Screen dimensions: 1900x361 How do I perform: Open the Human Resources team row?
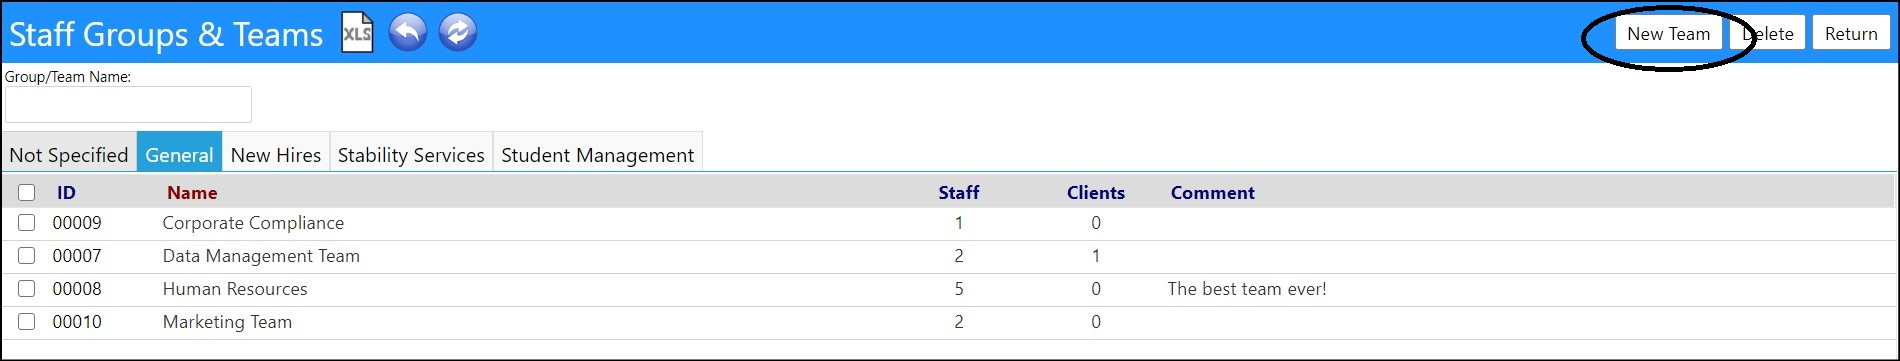point(948,289)
